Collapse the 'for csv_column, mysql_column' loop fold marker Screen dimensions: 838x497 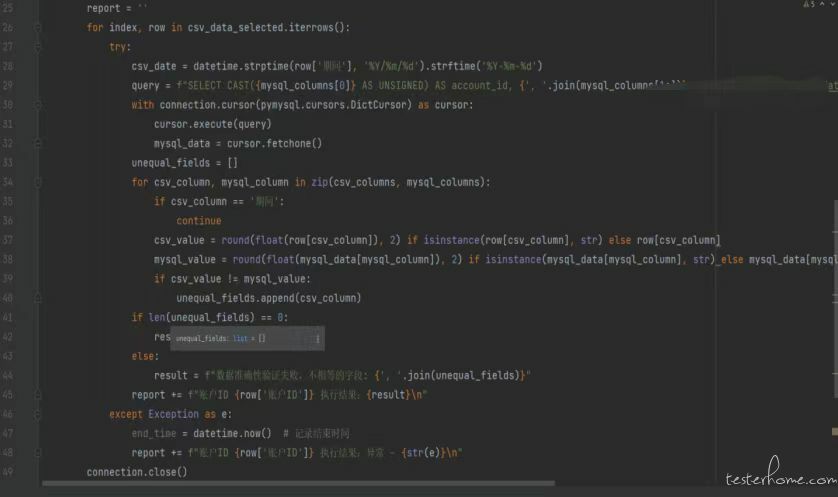37,182
